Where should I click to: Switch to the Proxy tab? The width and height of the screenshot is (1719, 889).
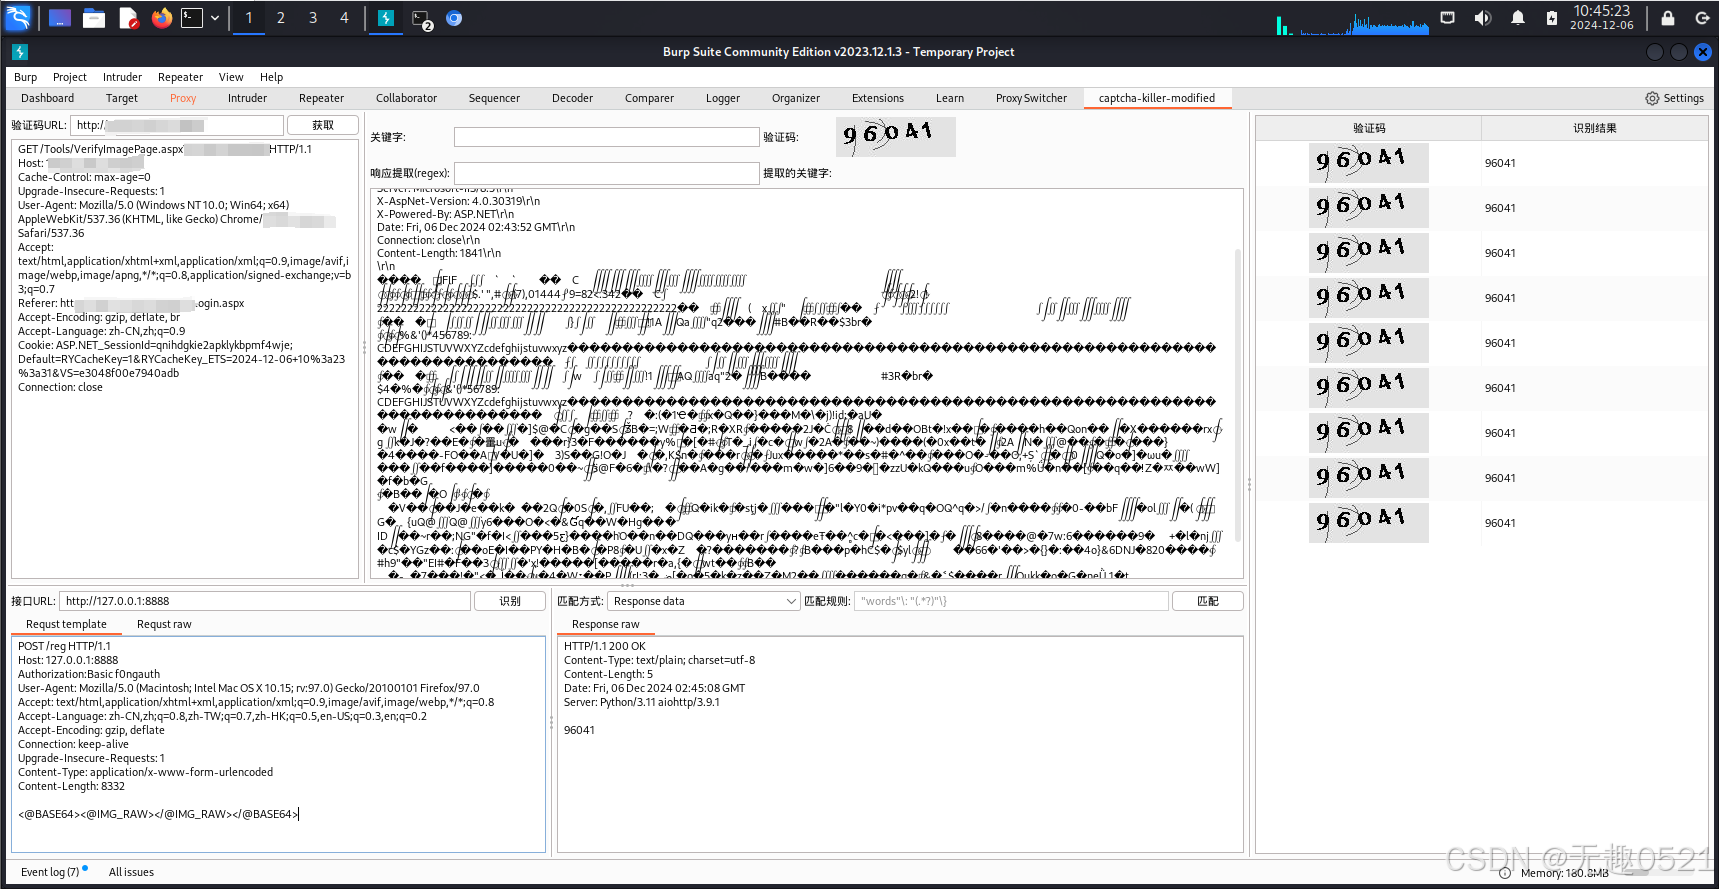[x=183, y=98]
